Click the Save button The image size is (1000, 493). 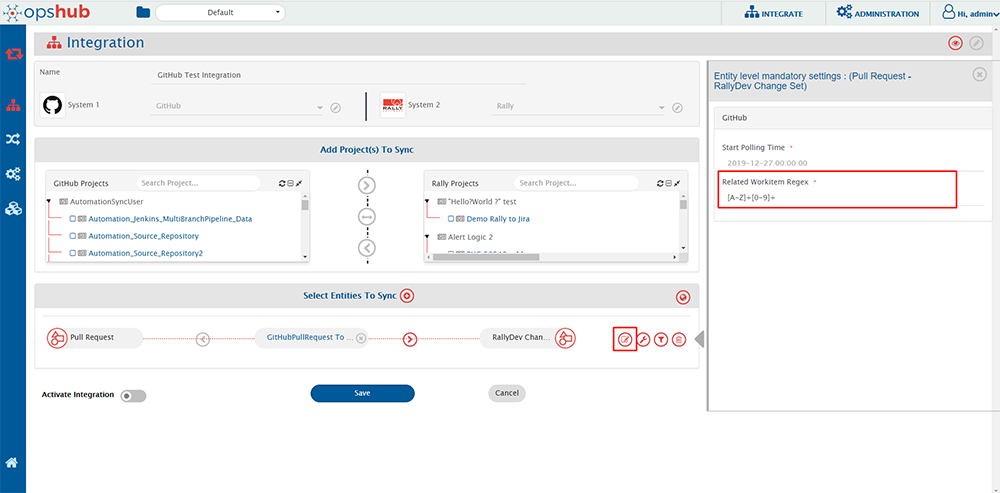362,393
